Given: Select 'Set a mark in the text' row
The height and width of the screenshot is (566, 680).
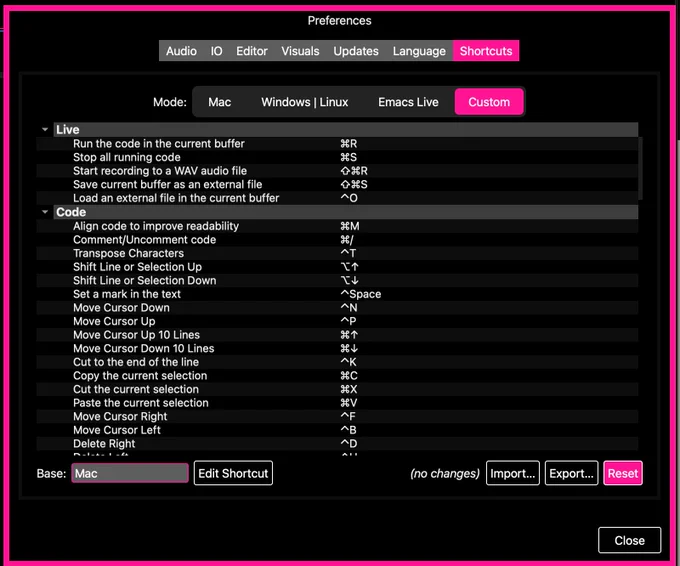Looking at the screenshot, I should (337, 294).
